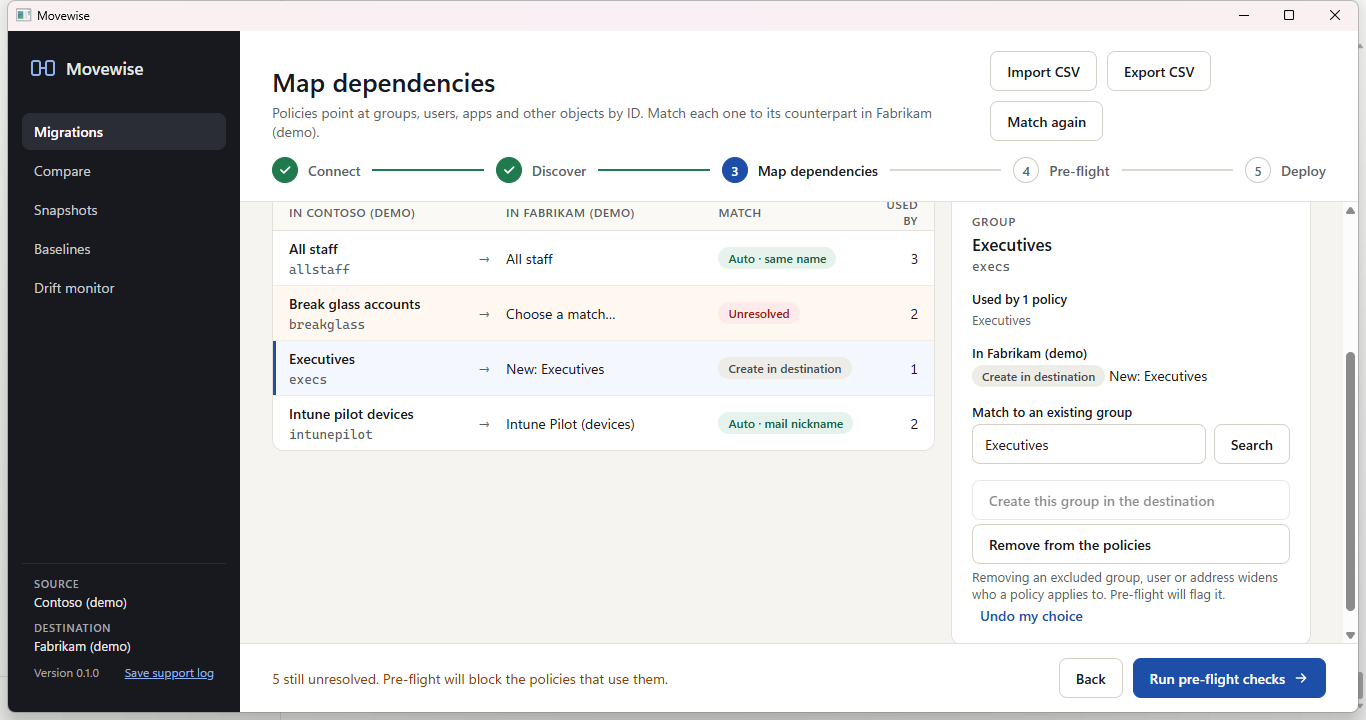The width and height of the screenshot is (1366, 720).
Task: Click the Auto · same name badge
Action: point(777,259)
